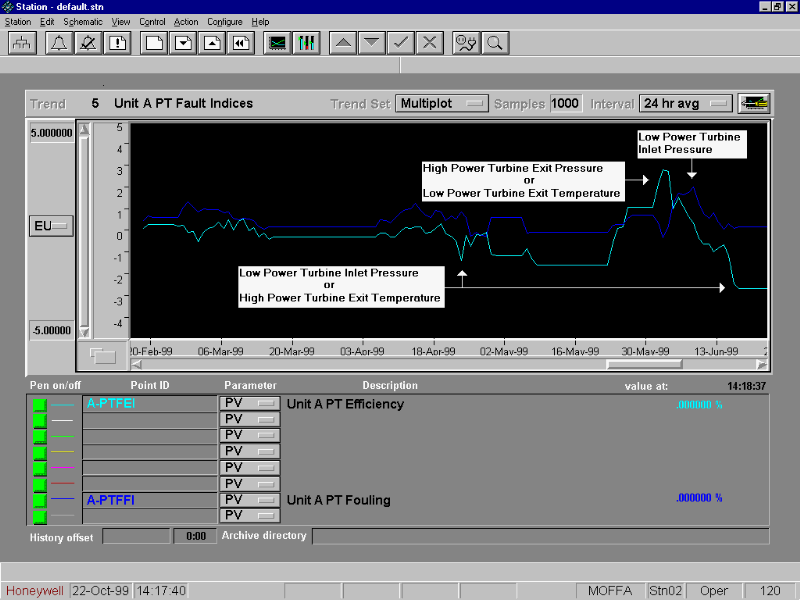Click the EU axis units button
Screen dimensions: 800x600
coord(50,226)
